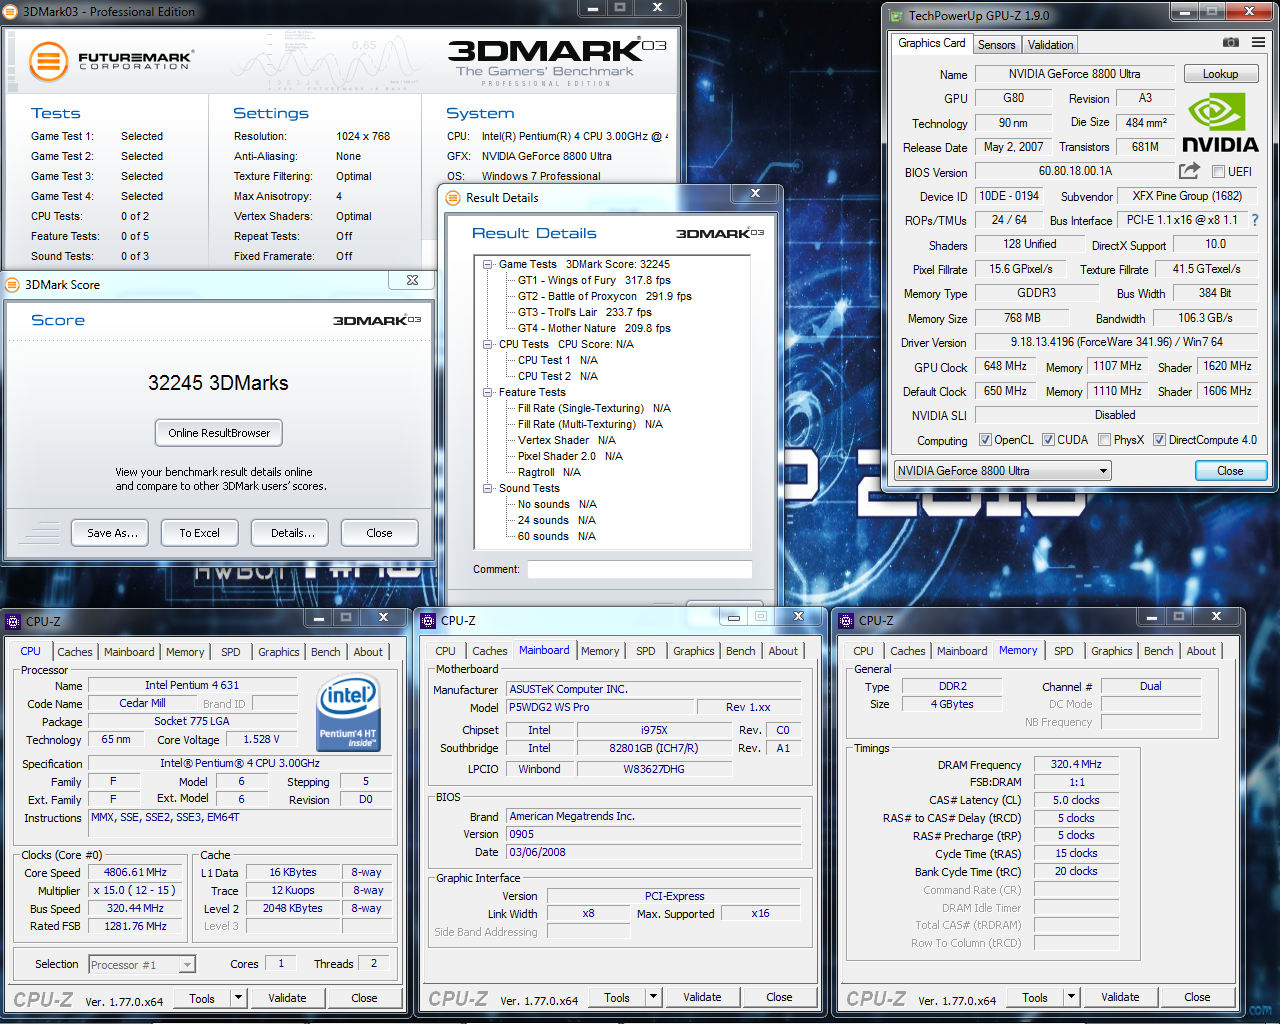Click the Close button in 3DMark Score window
This screenshot has width=1280, height=1024.
[x=380, y=533]
